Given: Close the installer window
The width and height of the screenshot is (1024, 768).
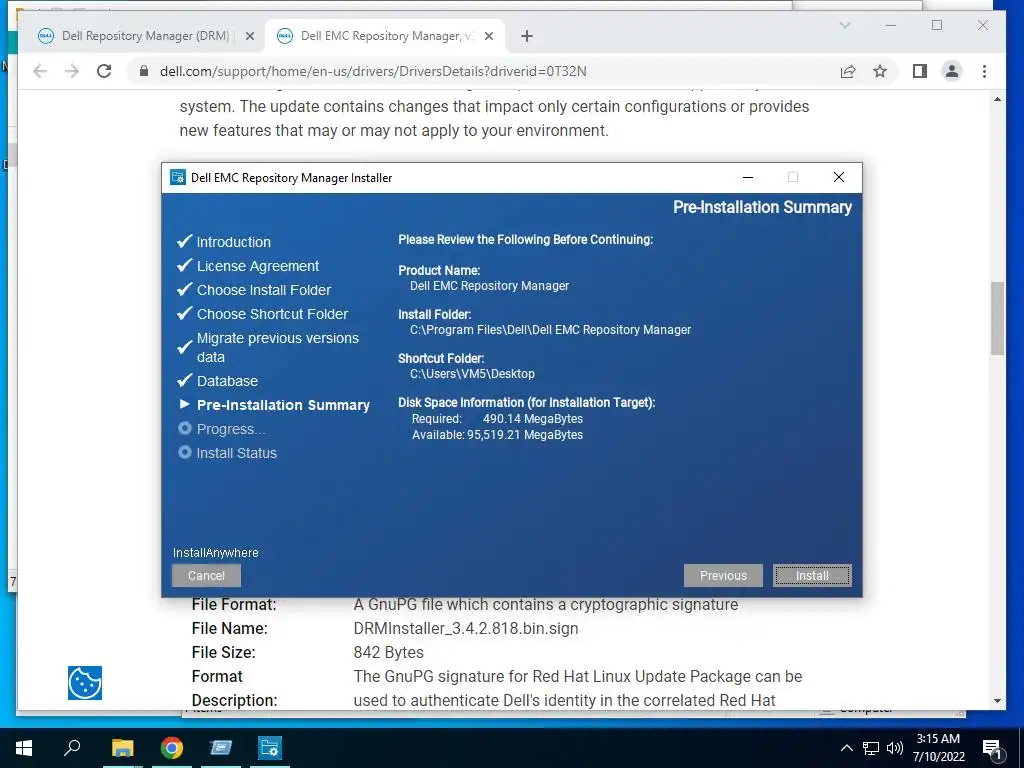Looking at the screenshot, I should pos(839,178).
